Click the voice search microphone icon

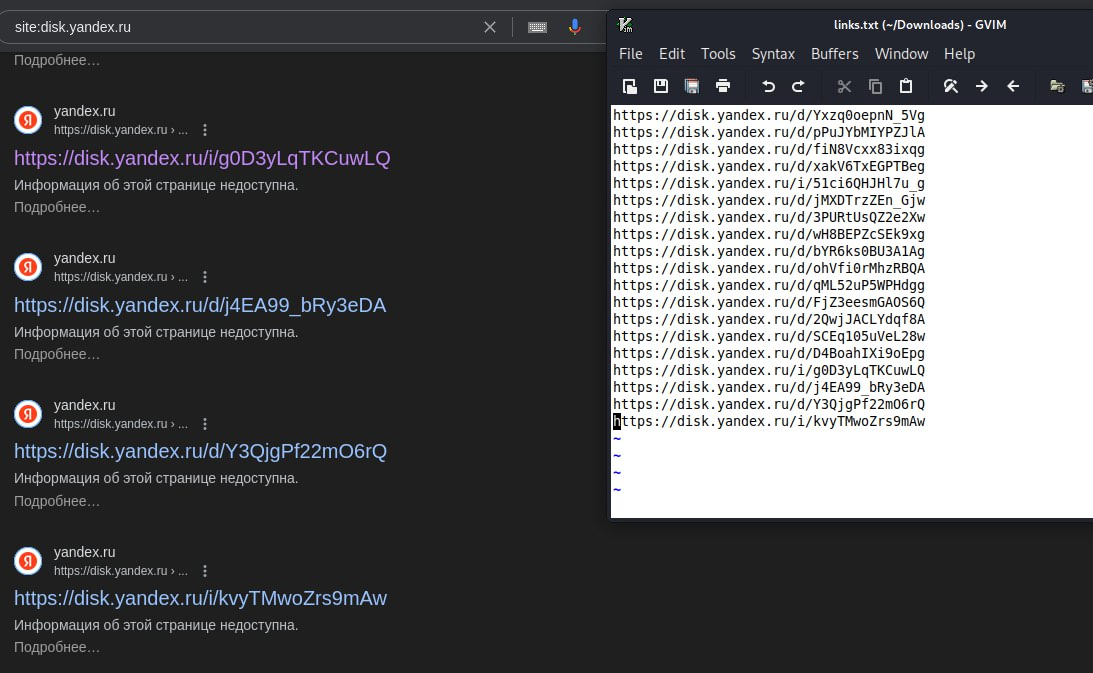pyautogui.click(x=574, y=27)
